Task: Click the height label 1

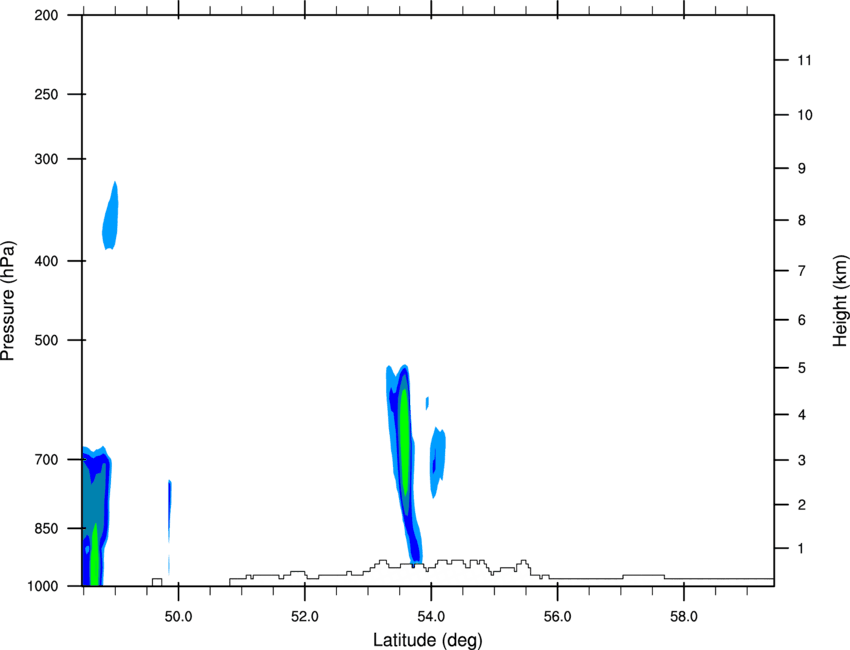Action: pos(802,549)
